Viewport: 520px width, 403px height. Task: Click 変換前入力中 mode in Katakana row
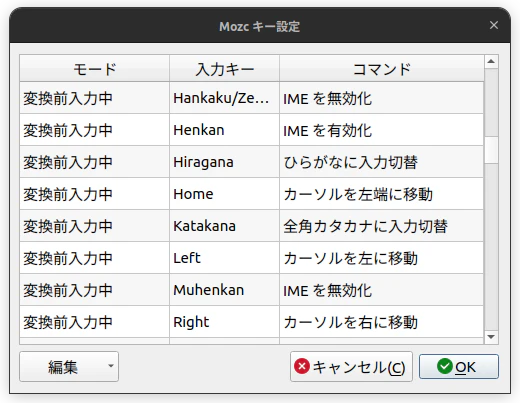(x=95, y=226)
